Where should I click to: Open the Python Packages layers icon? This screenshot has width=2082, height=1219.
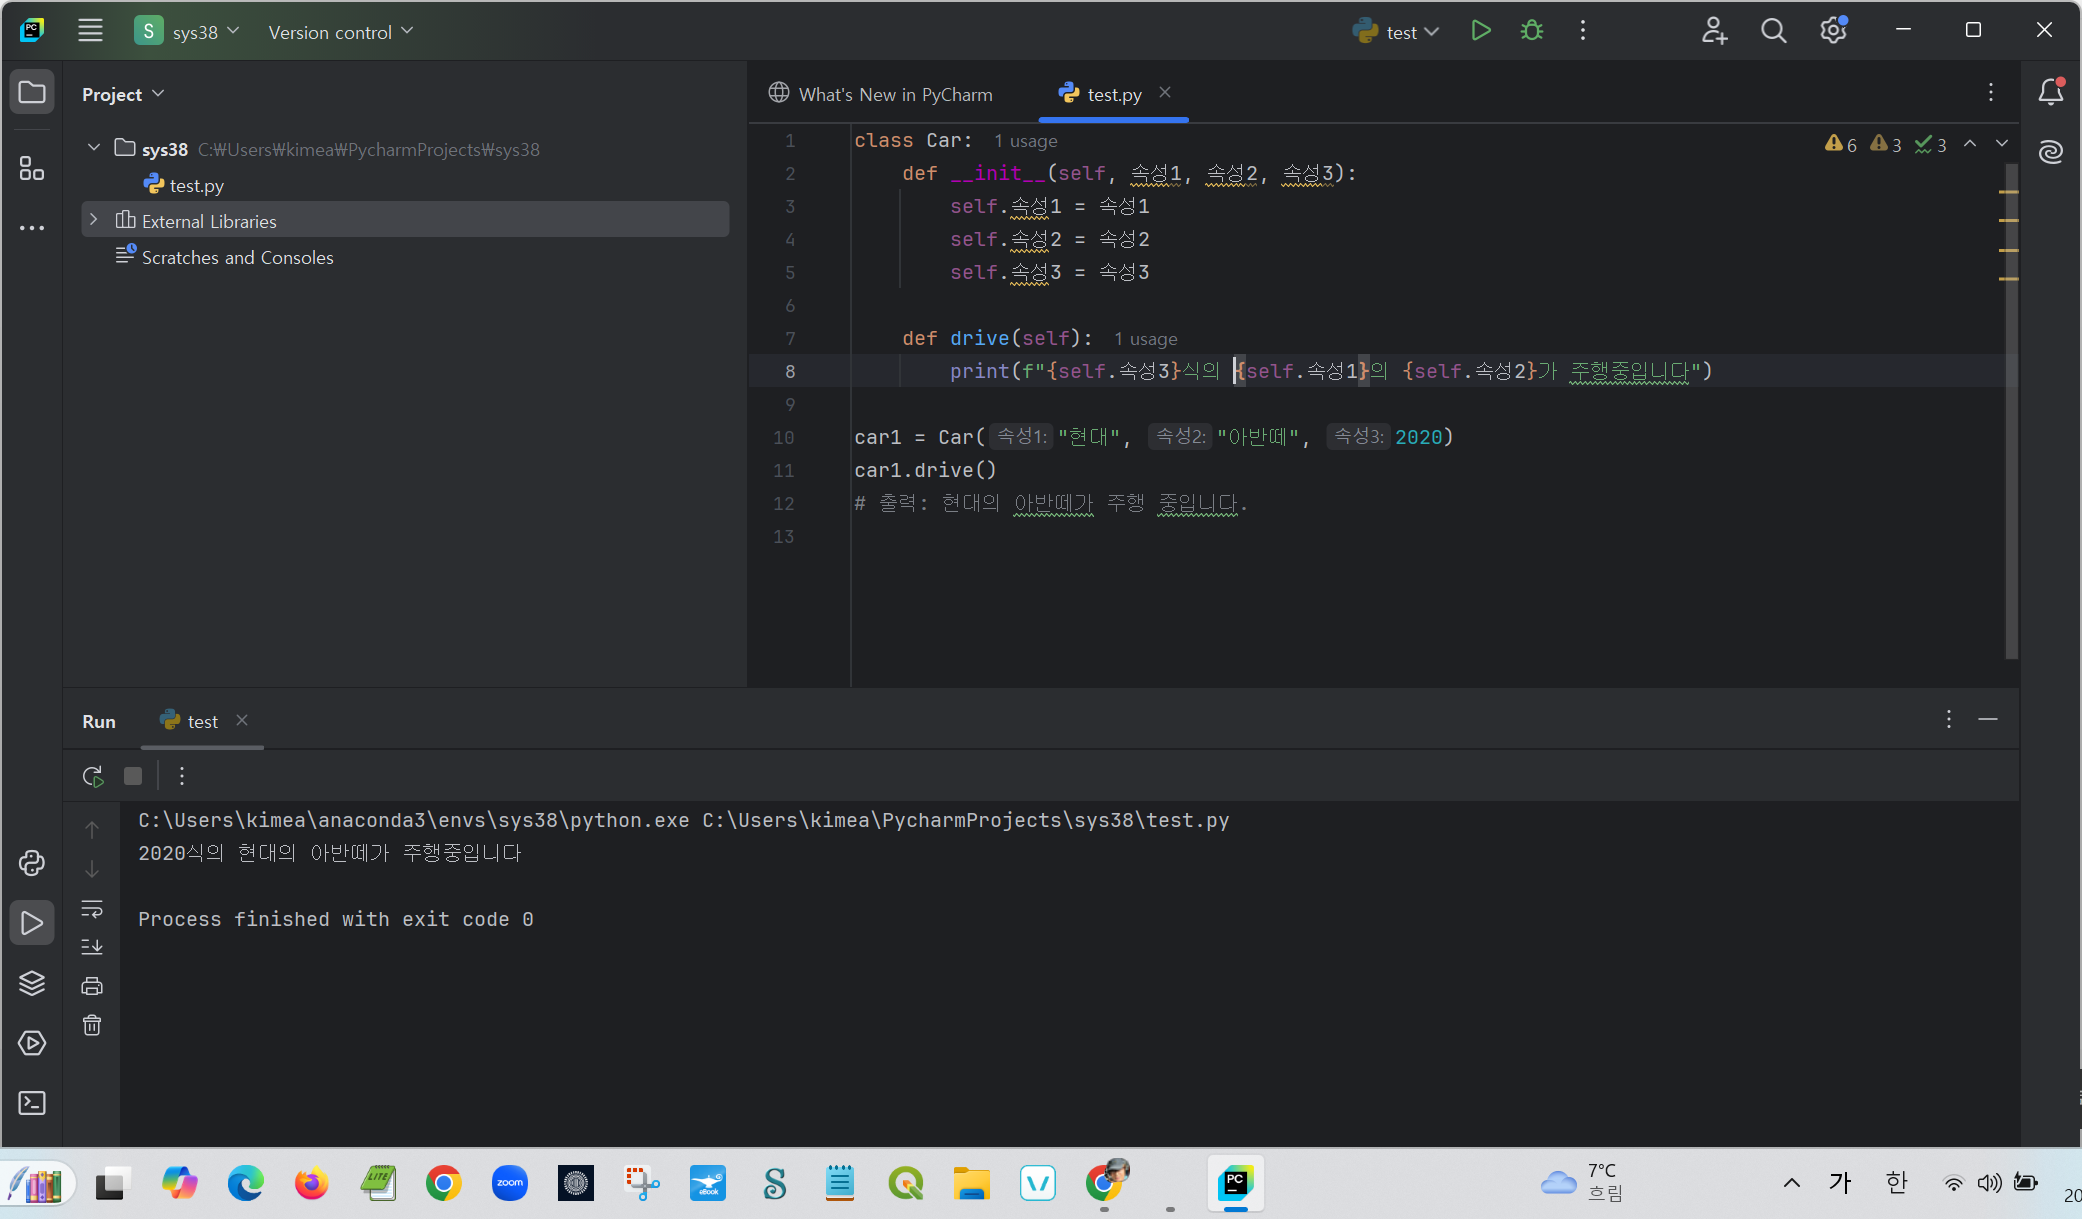[32, 983]
